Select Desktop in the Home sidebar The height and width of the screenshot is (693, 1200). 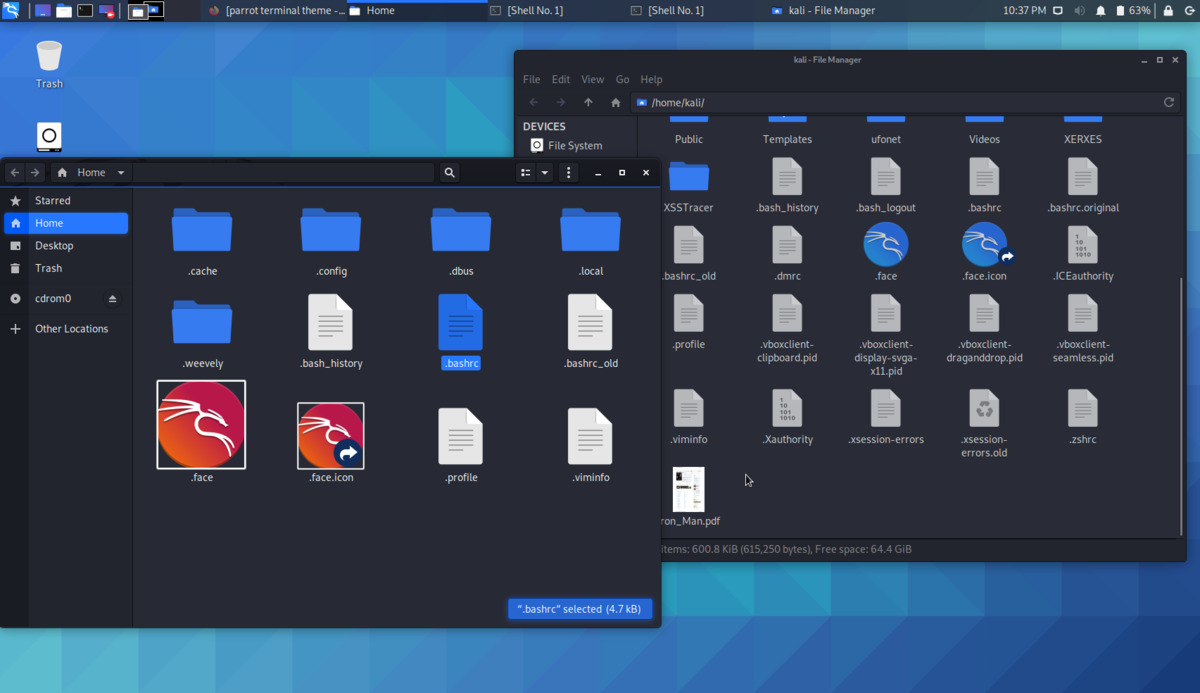pyautogui.click(x=66, y=246)
